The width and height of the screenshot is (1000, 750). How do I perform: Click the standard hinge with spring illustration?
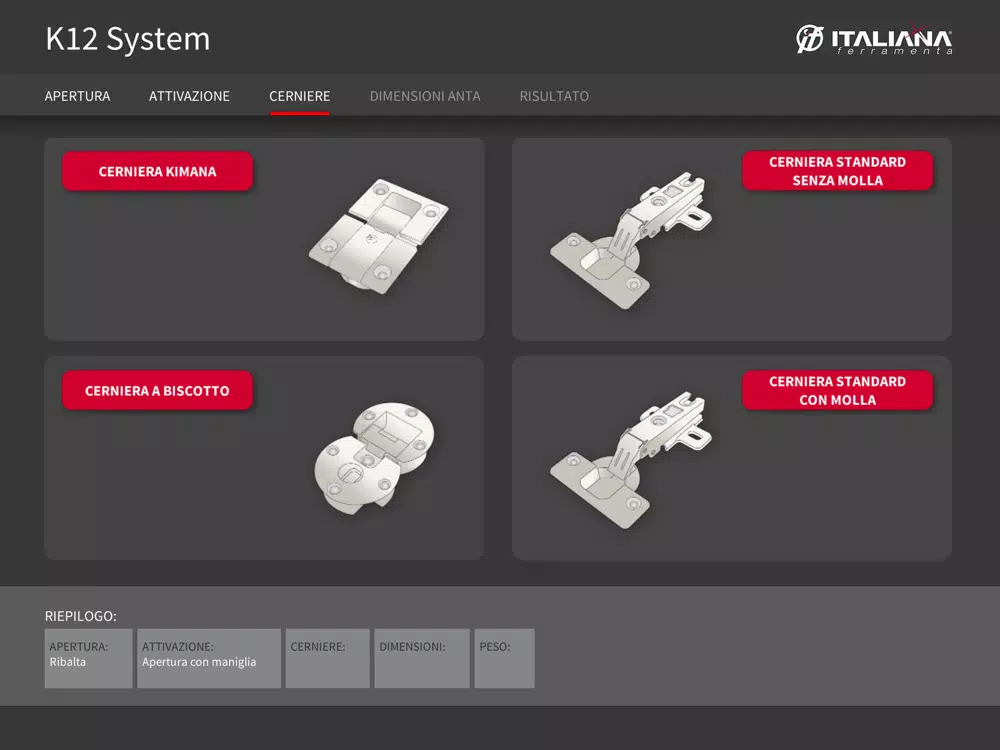[x=631, y=460]
